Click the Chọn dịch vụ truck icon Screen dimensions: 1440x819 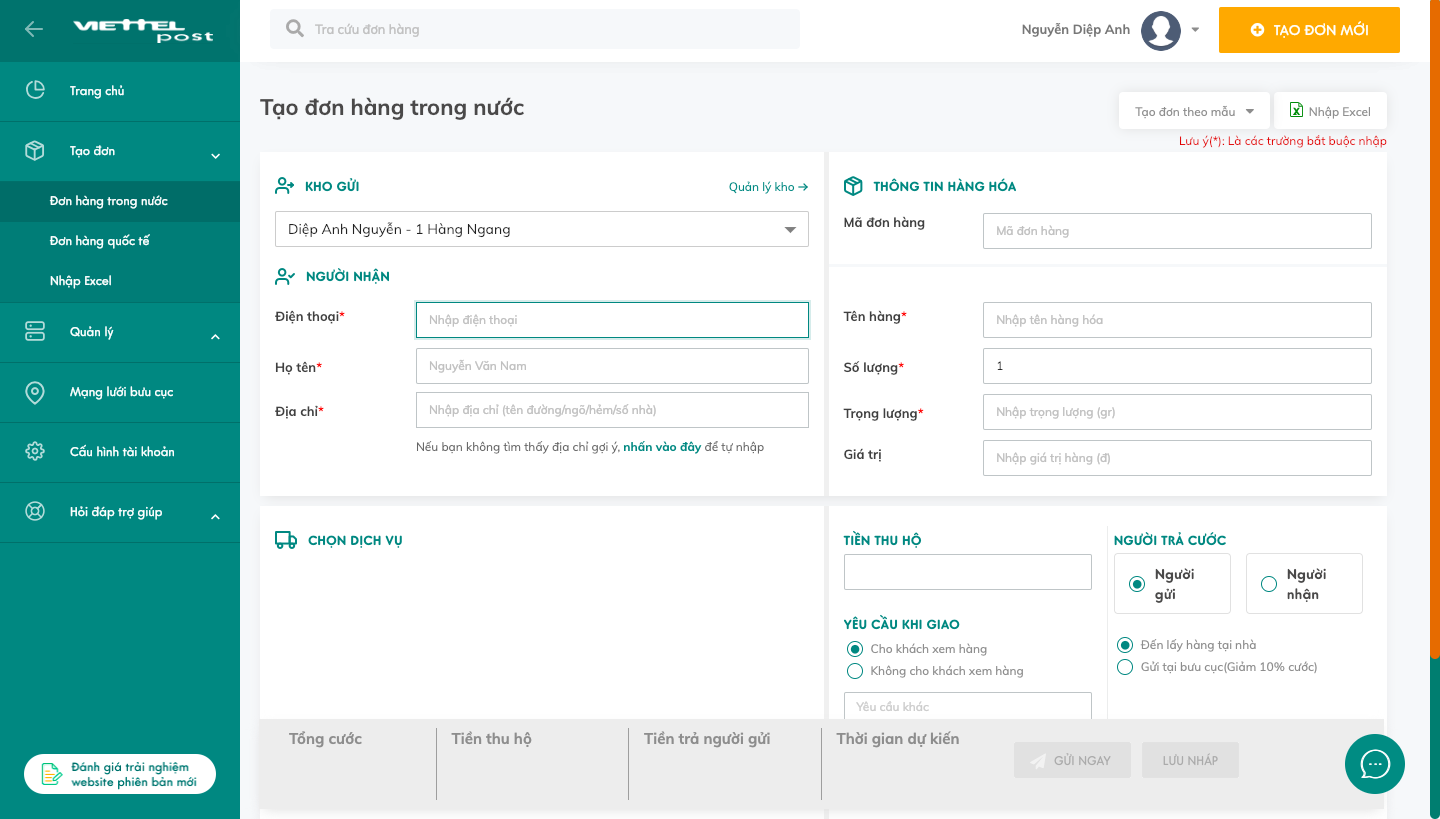(286, 540)
